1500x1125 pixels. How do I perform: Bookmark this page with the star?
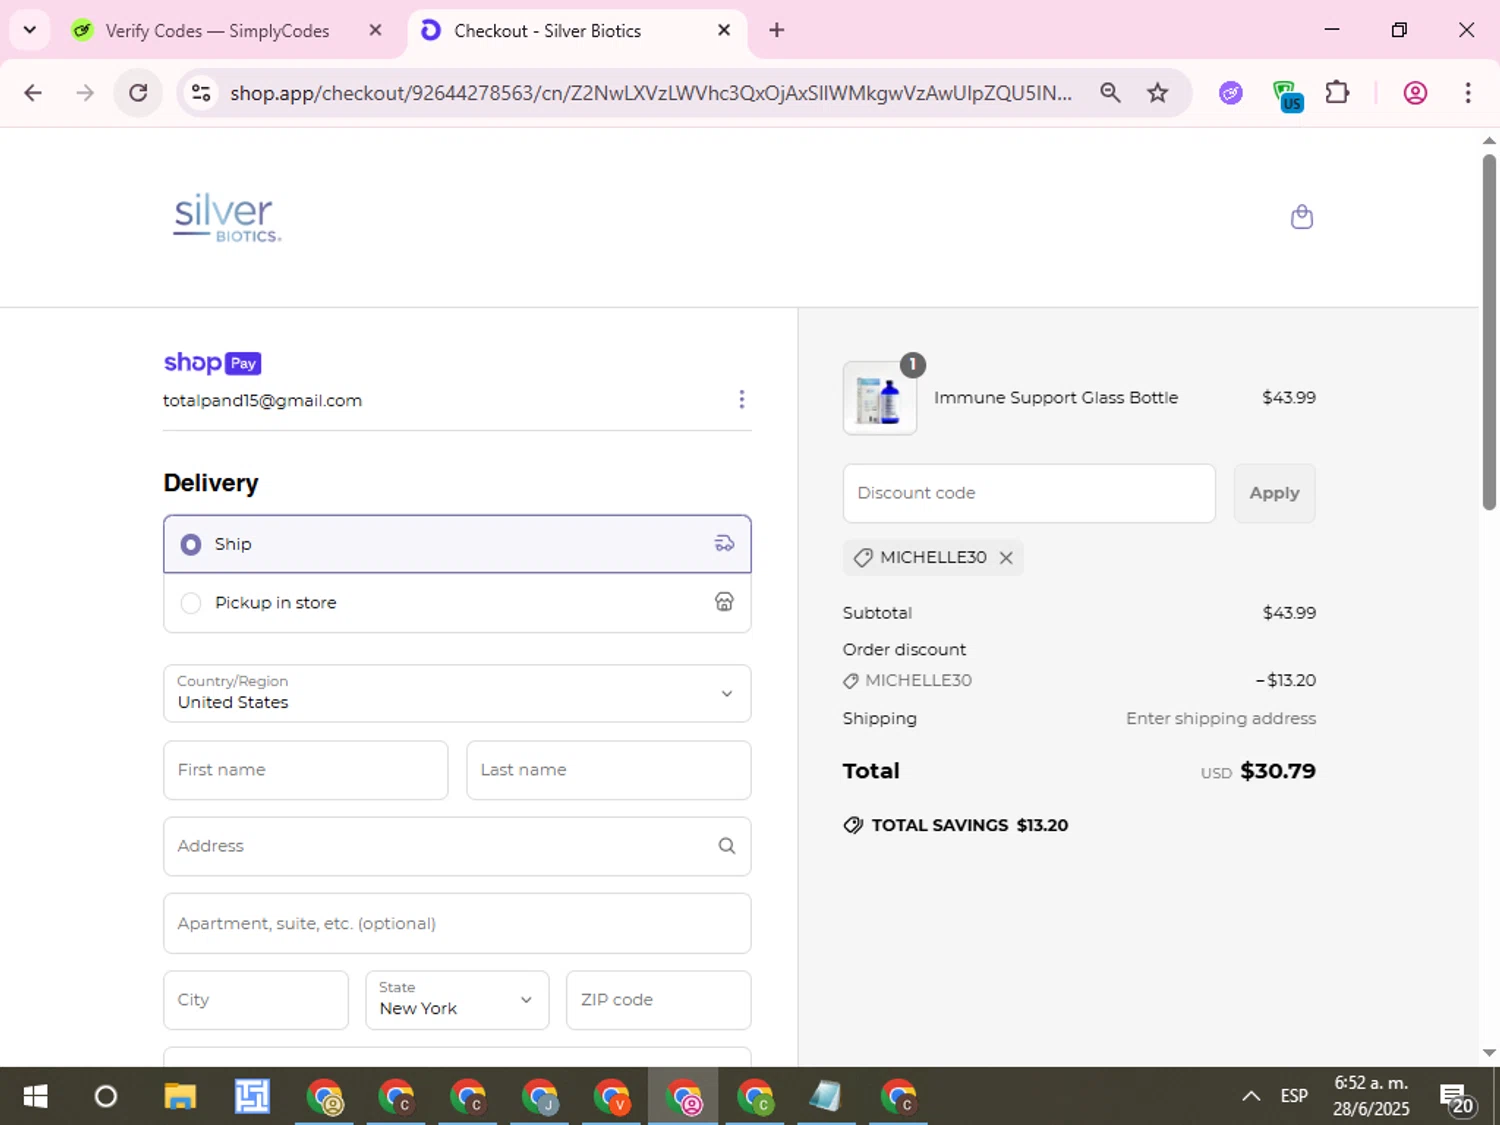coord(1157,93)
